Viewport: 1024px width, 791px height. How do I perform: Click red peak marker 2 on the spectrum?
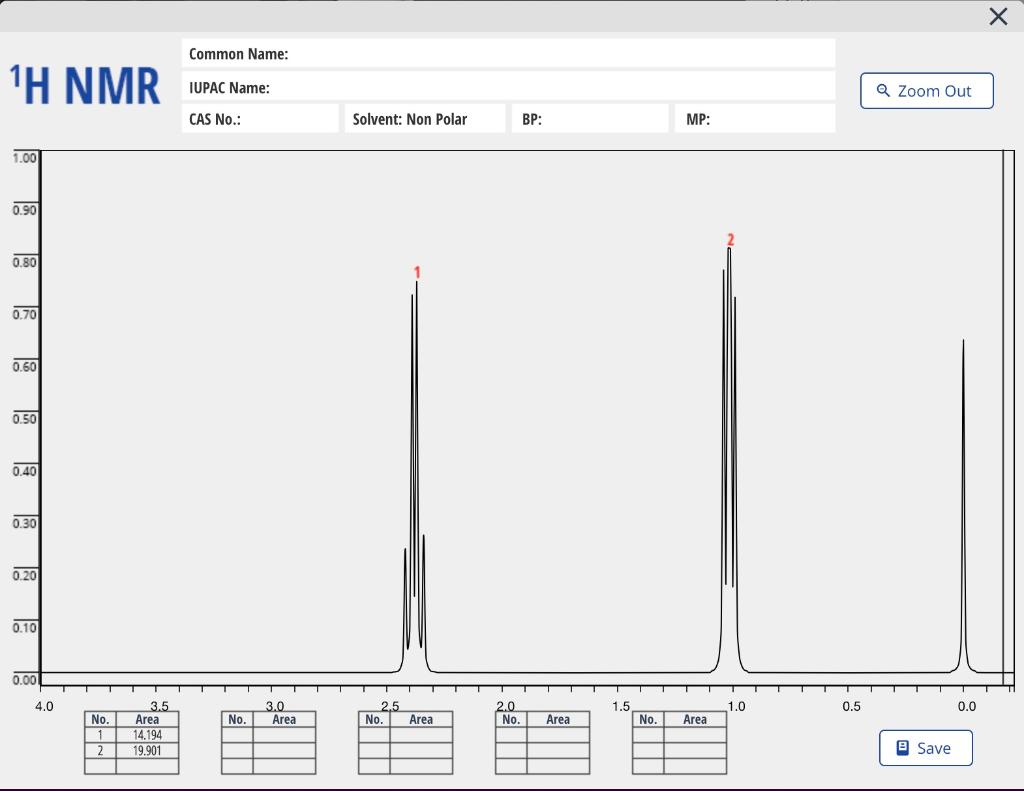(x=731, y=239)
